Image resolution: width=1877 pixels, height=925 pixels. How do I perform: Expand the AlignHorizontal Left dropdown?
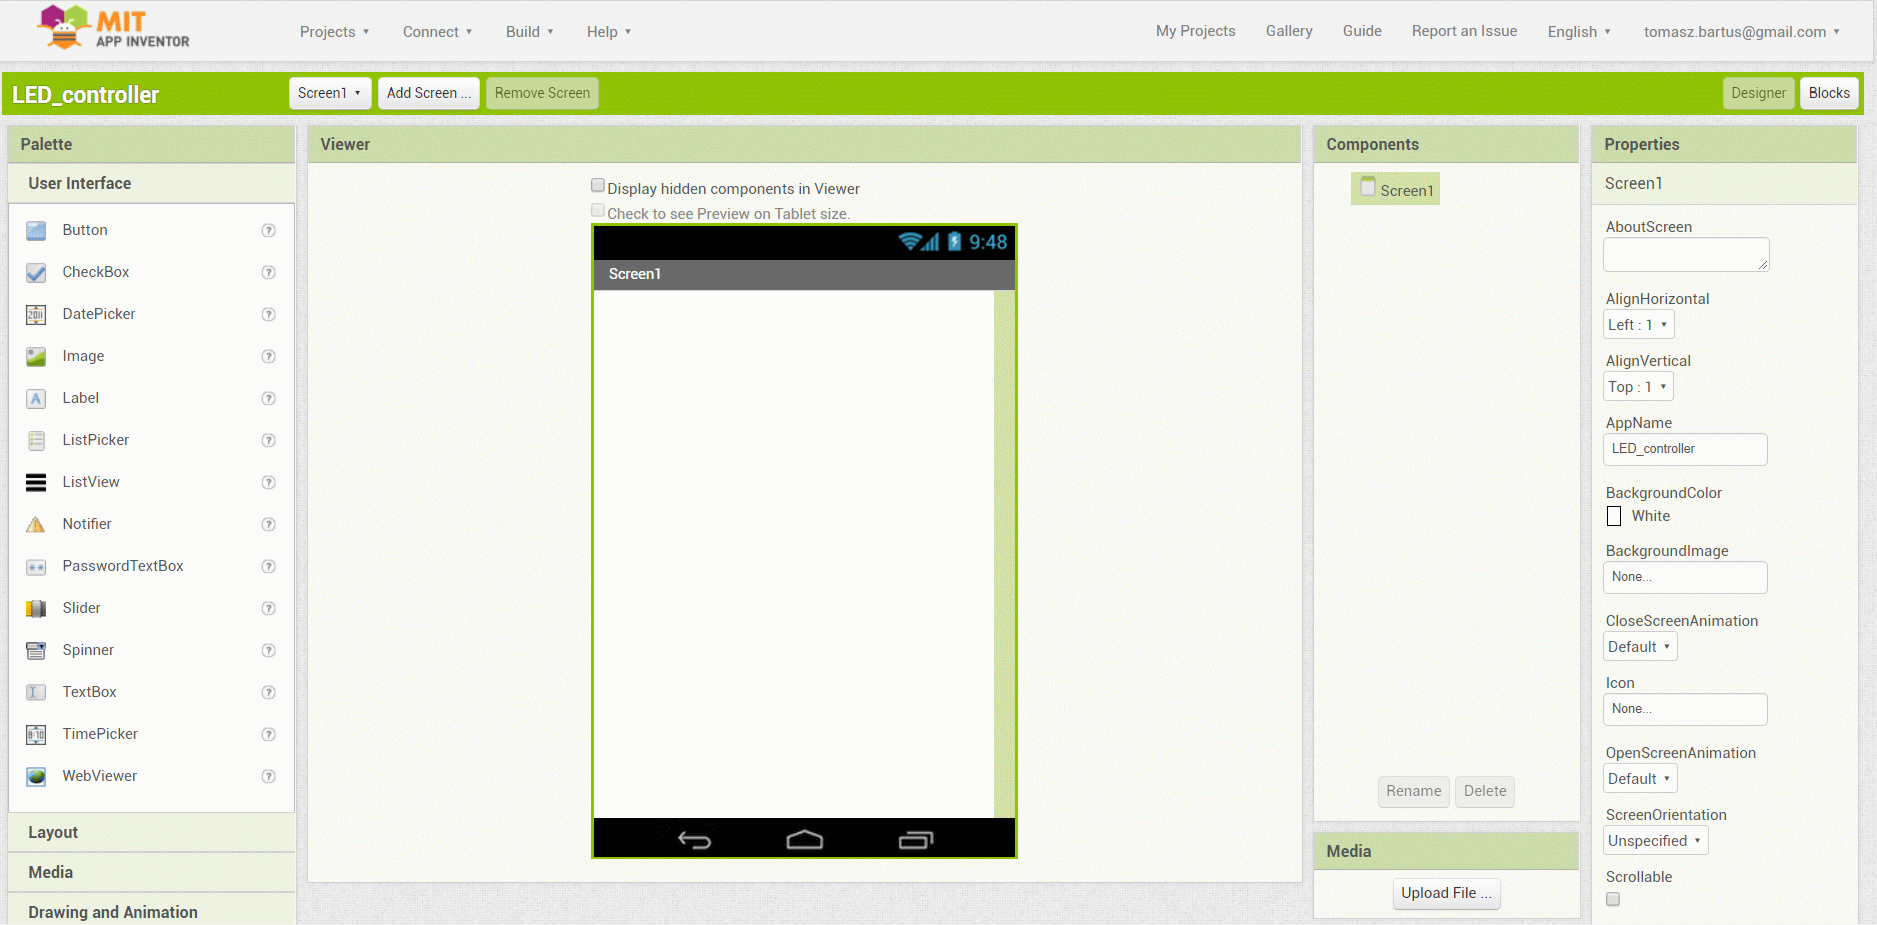click(x=1638, y=325)
